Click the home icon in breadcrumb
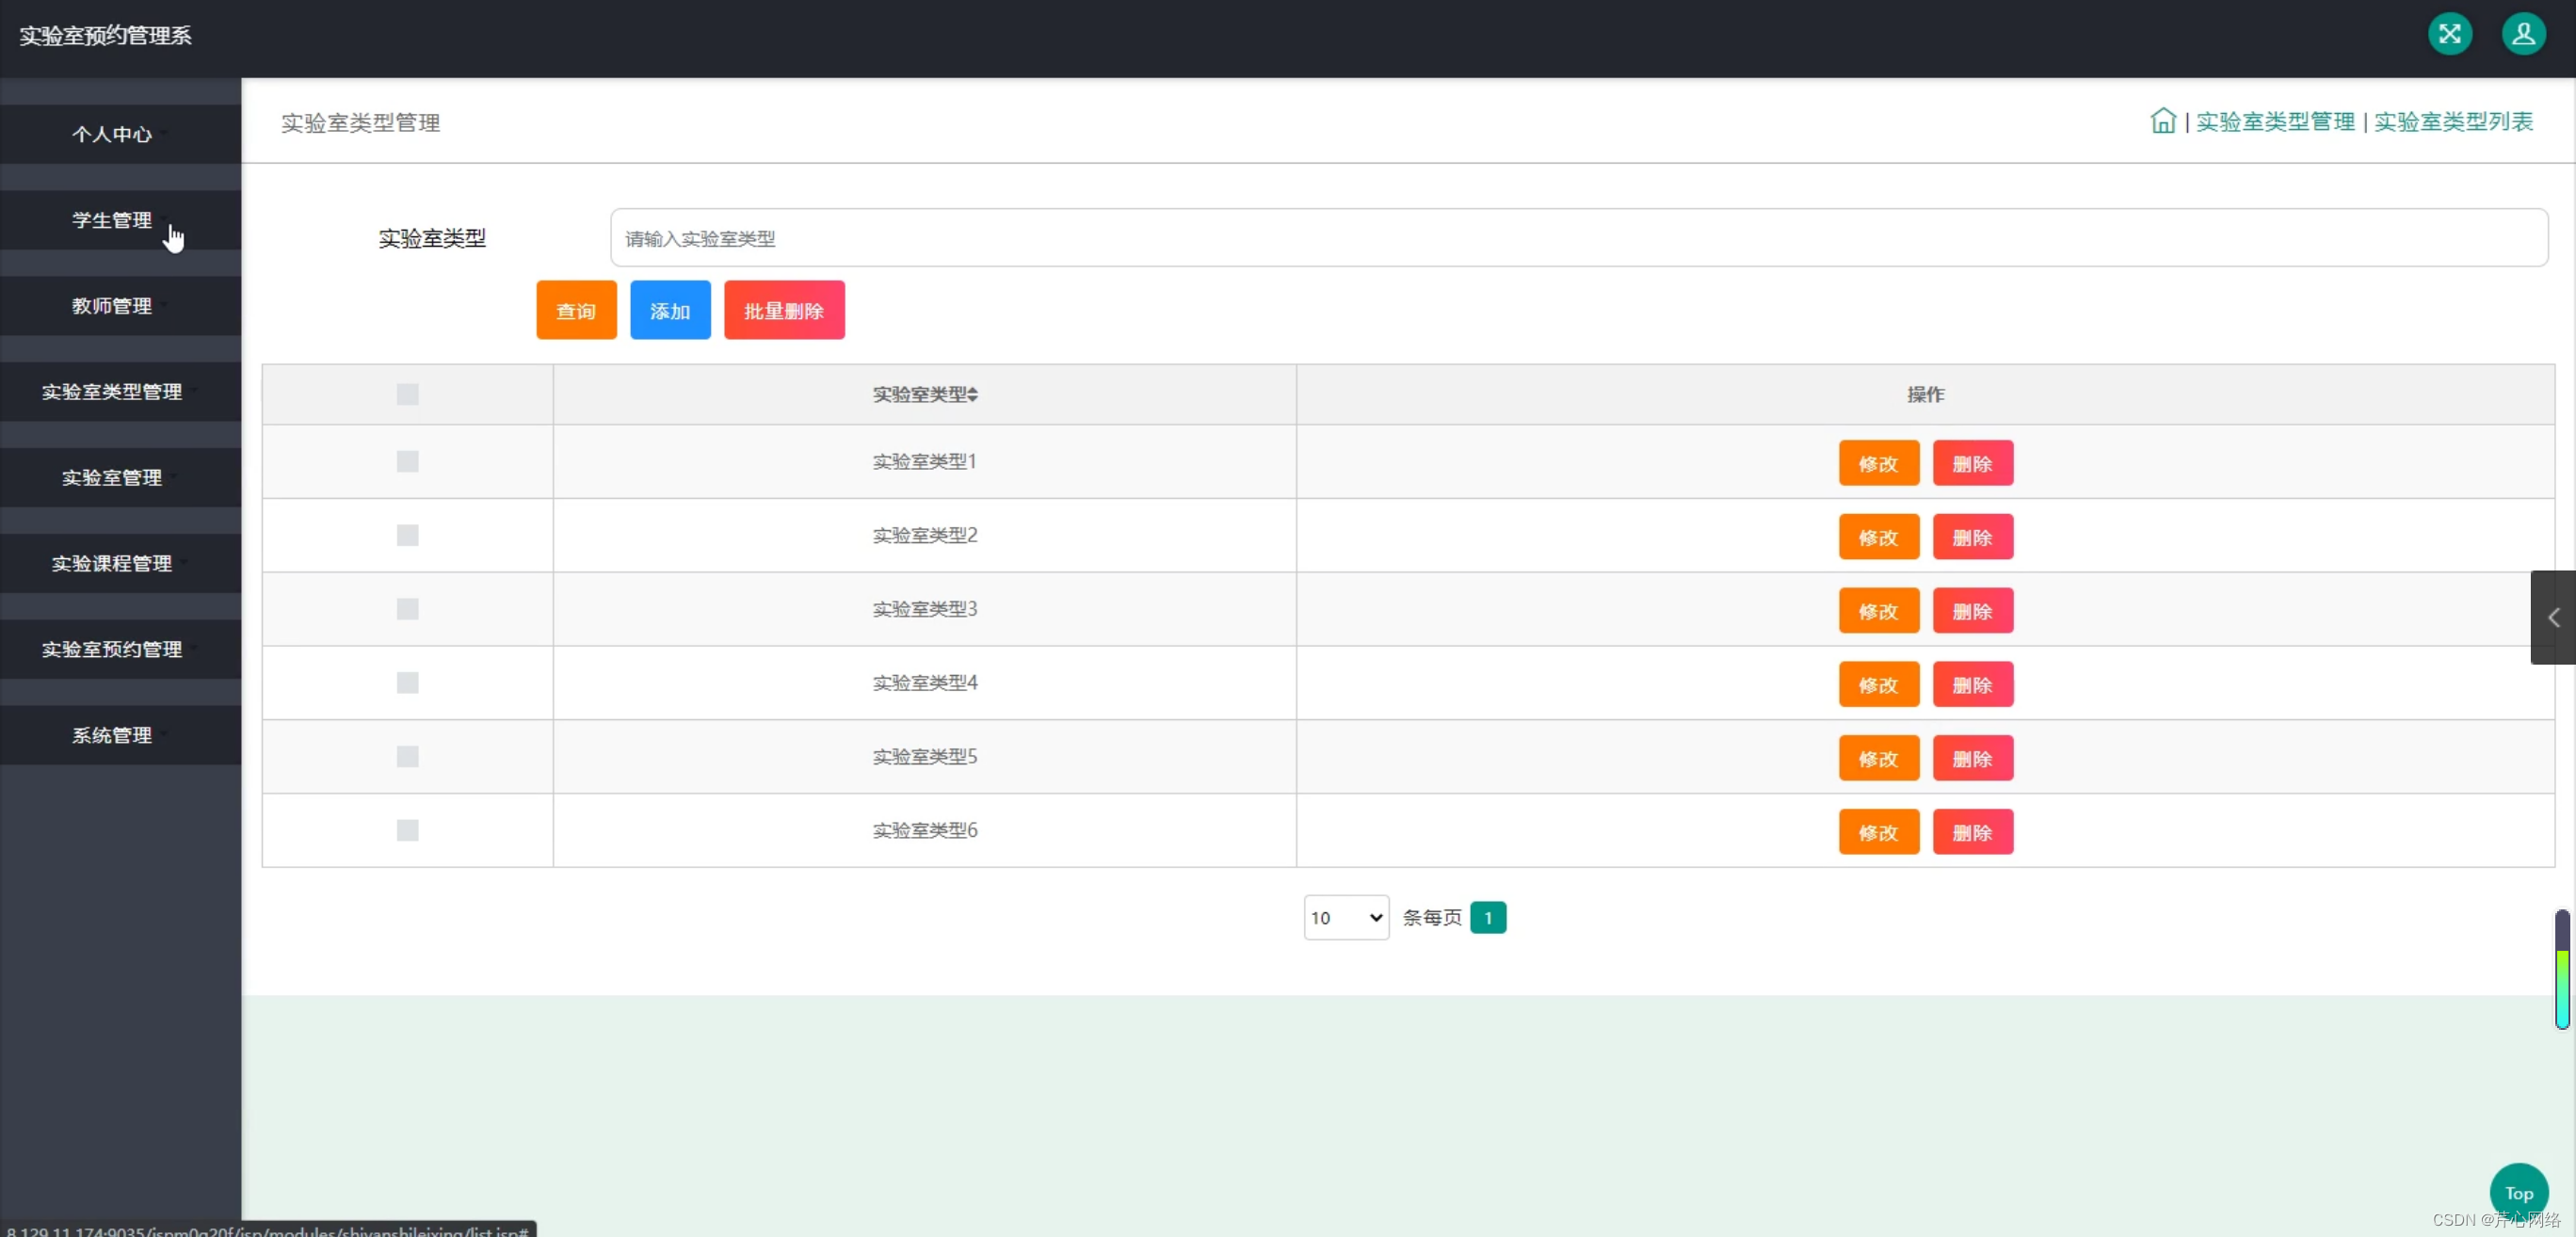The image size is (2576, 1237). click(2162, 121)
